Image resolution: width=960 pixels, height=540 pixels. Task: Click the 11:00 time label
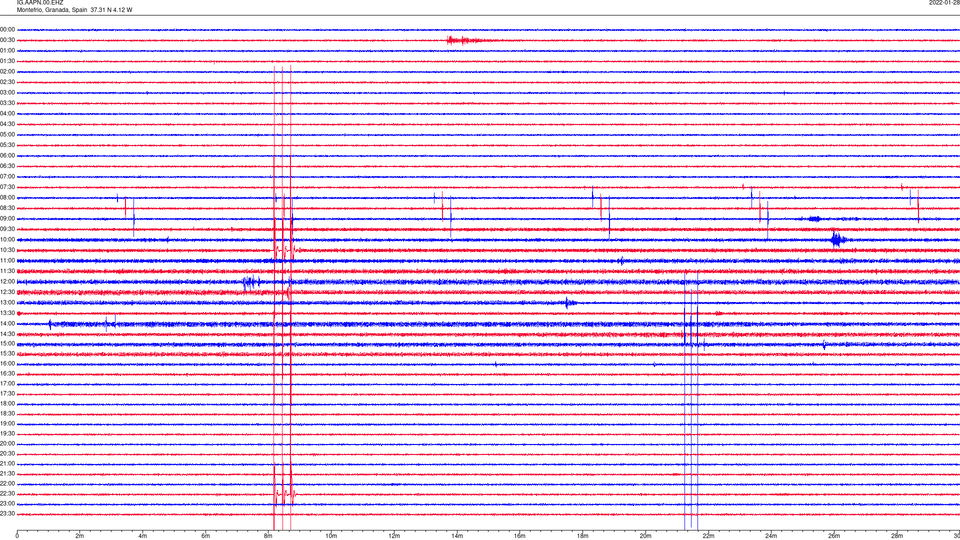pyautogui.click(x=7, y=260)
